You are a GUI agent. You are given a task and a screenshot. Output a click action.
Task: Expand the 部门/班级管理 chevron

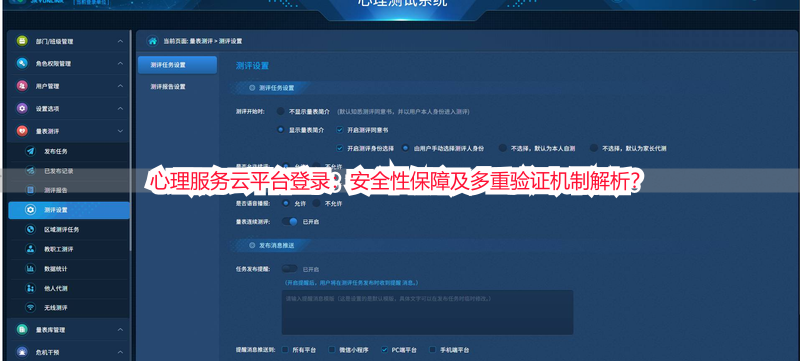120,41
